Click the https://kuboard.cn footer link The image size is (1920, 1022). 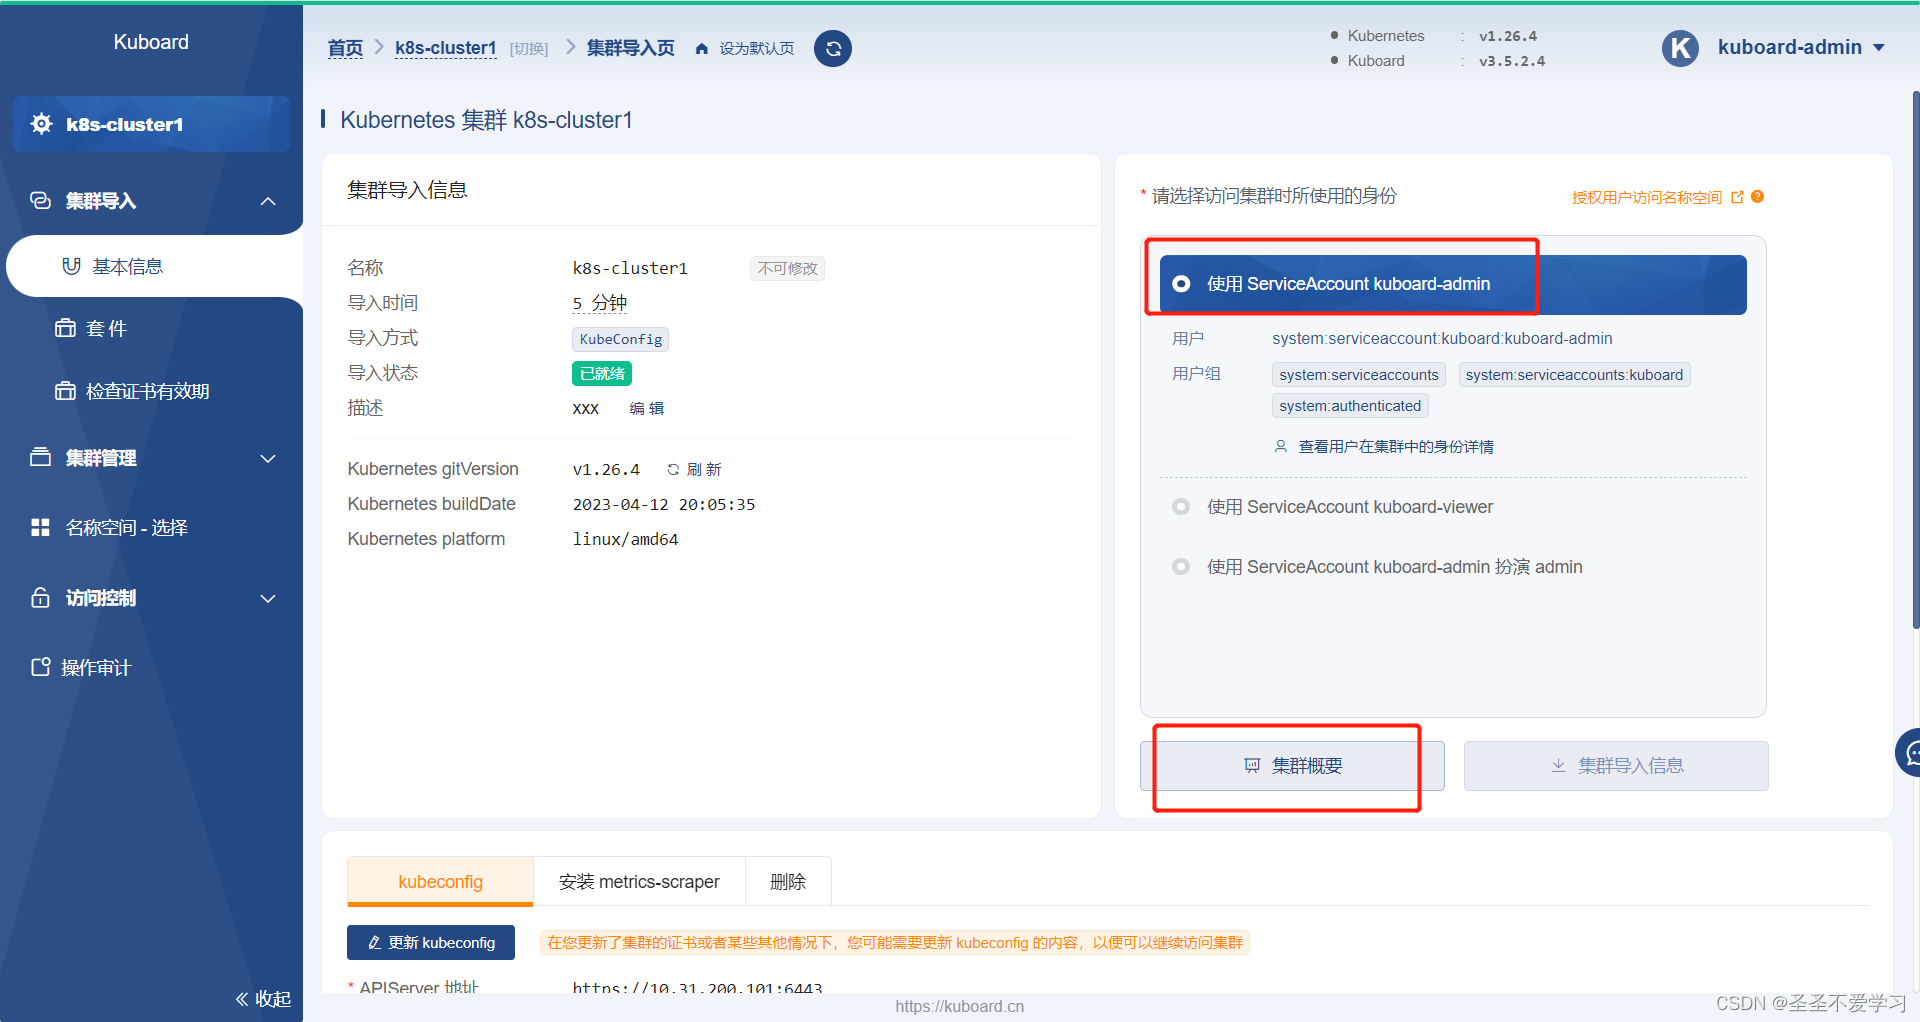[960, 1006]
